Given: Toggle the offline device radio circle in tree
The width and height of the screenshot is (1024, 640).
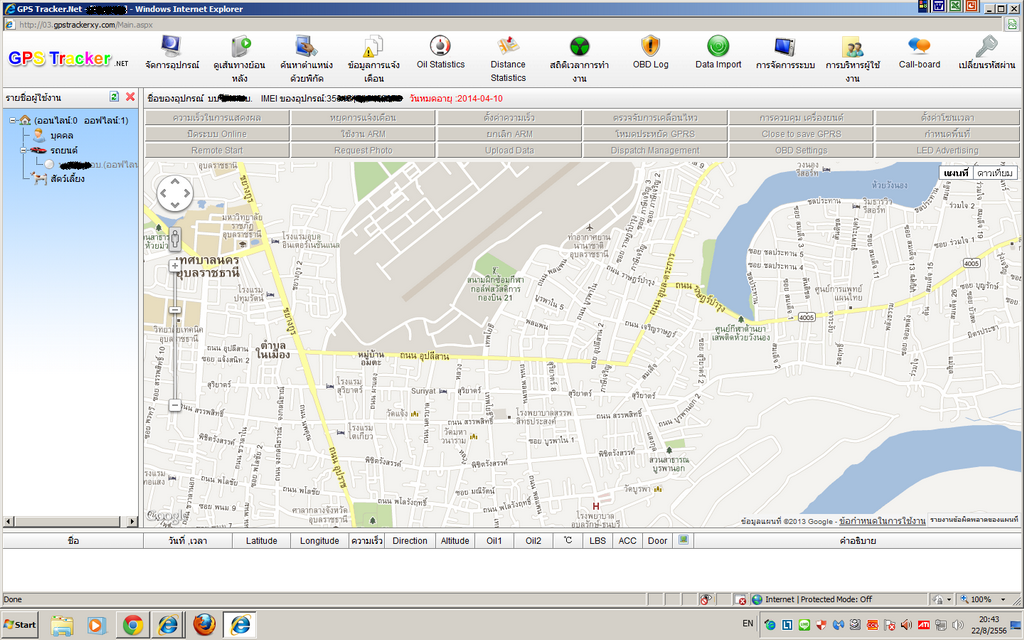Looking at the screenshot, I should [49, 165].
